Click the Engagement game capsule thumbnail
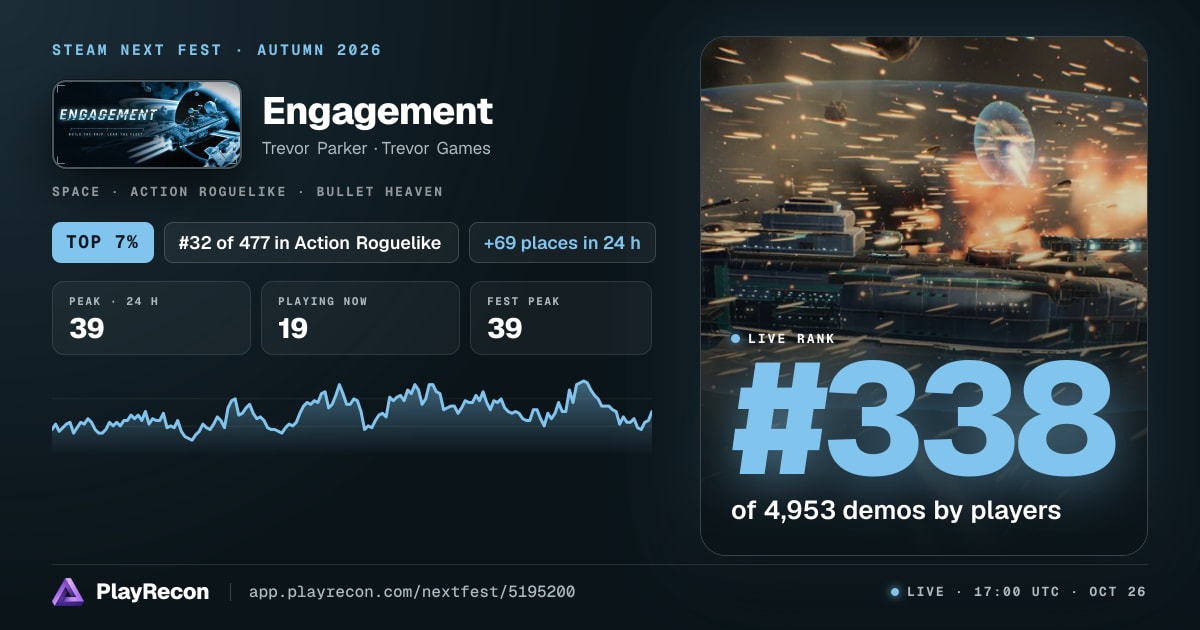 point(147,124)
